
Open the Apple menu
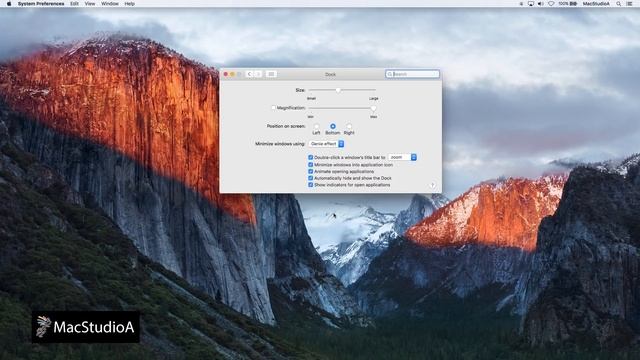coord(9,4)
